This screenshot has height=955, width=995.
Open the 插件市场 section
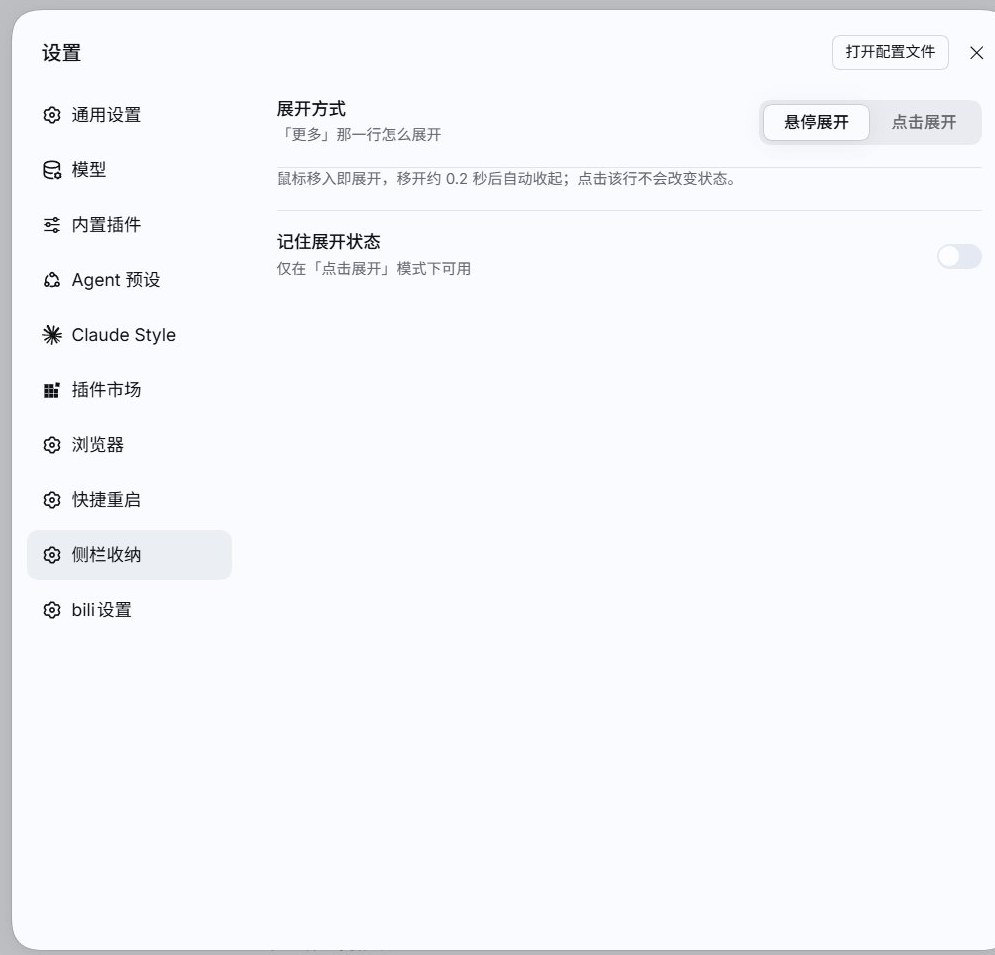[x=129, y=390]
